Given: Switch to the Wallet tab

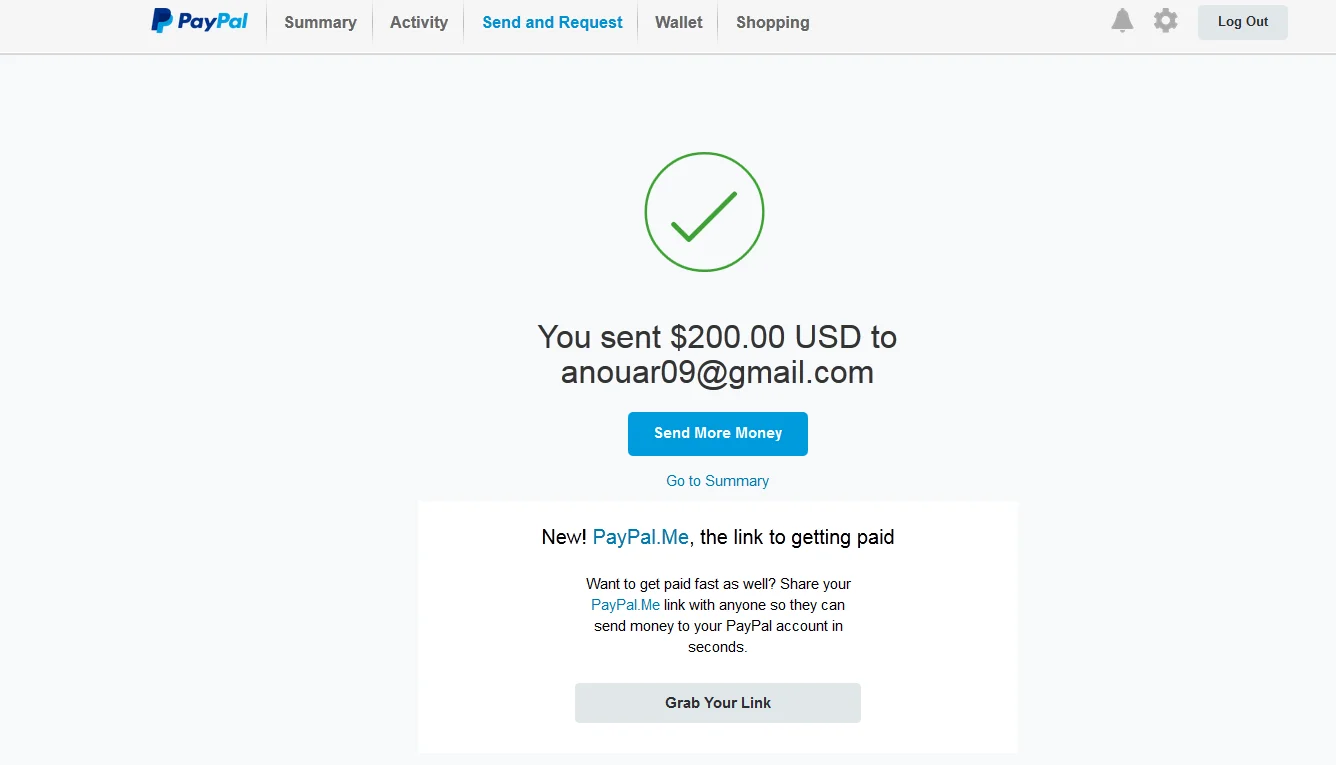Looking at the screenshot, I should pyautogui.click(x=679, y=22).
